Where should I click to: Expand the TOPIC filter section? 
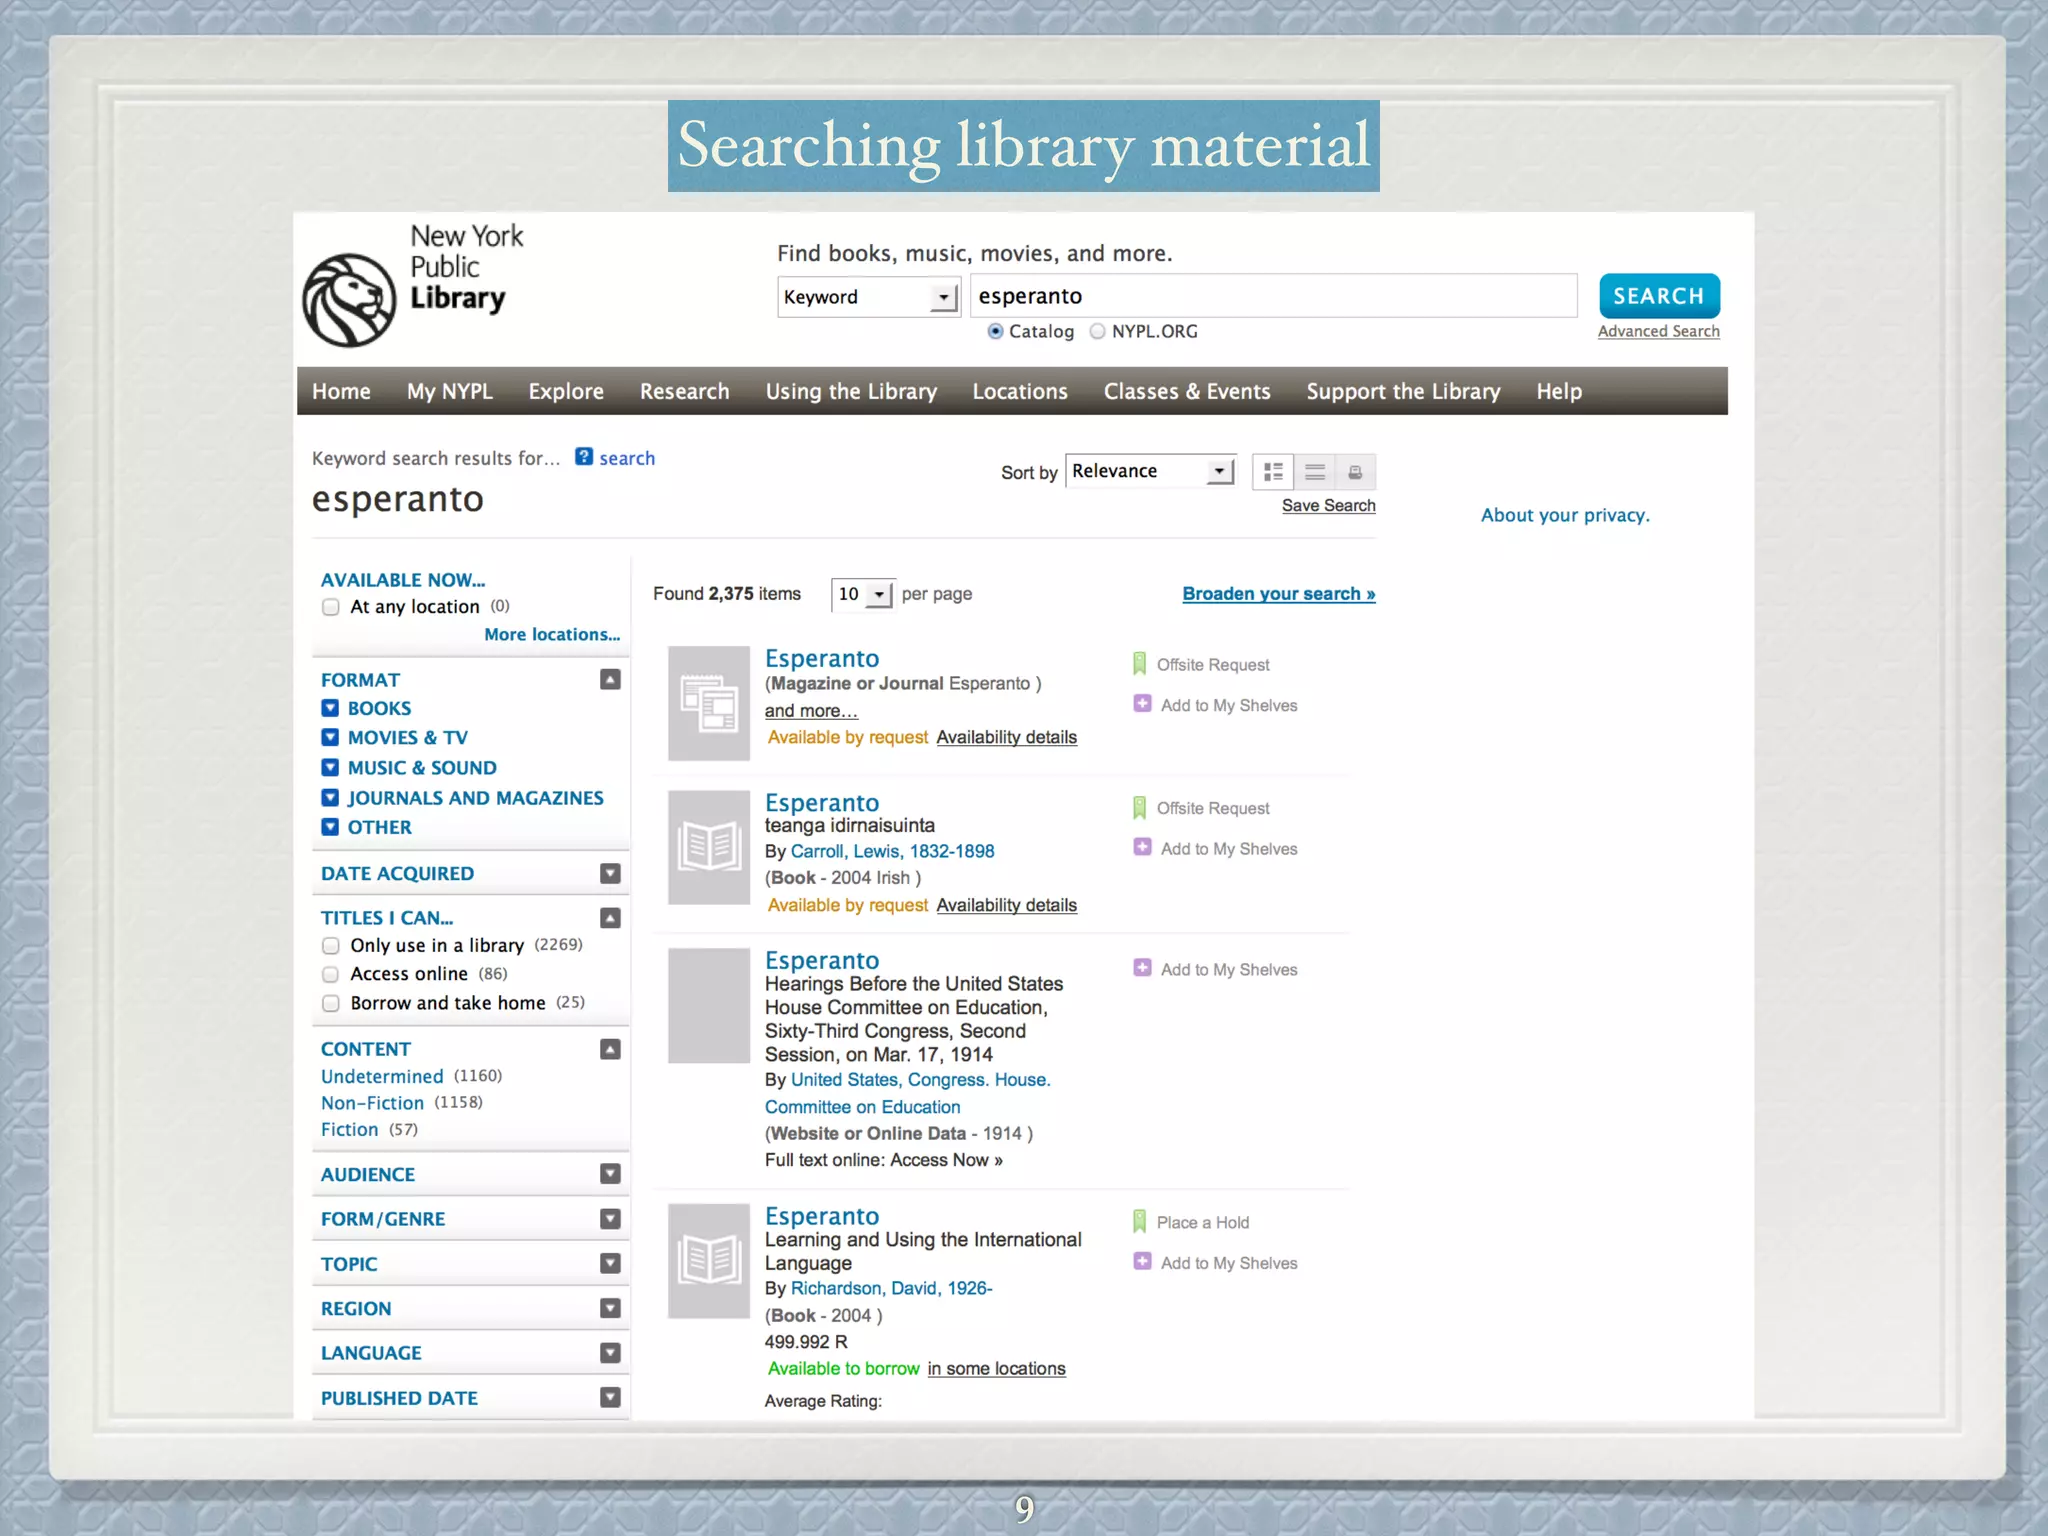[610, 1263]
